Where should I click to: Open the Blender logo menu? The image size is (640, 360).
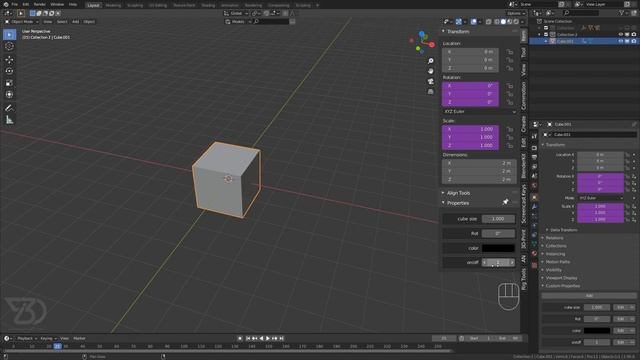(6, 4)
